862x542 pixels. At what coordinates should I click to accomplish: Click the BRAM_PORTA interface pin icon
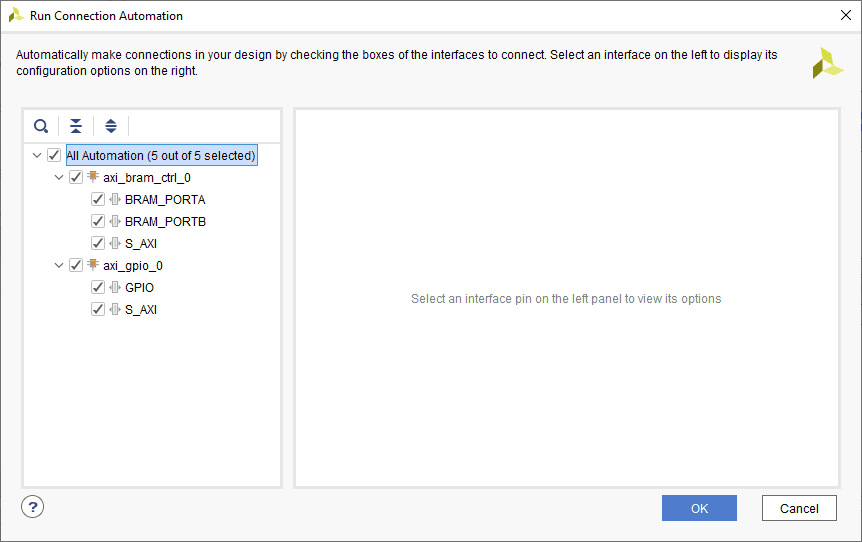point(115,200)
